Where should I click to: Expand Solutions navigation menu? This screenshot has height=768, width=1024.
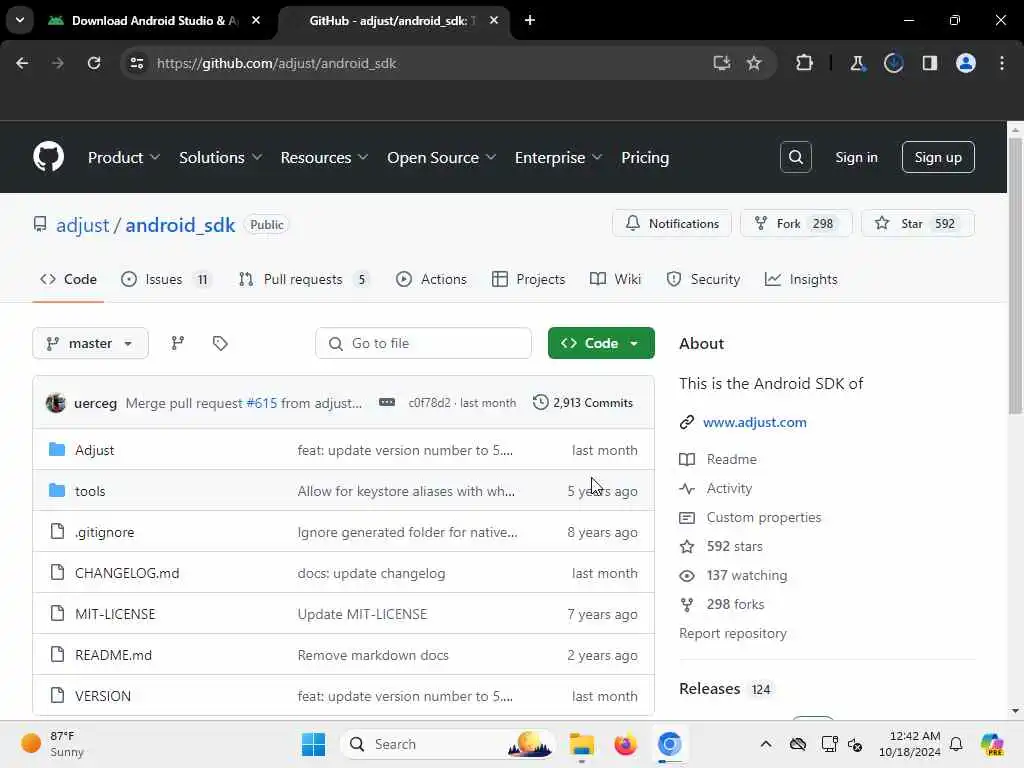(220, 157)
